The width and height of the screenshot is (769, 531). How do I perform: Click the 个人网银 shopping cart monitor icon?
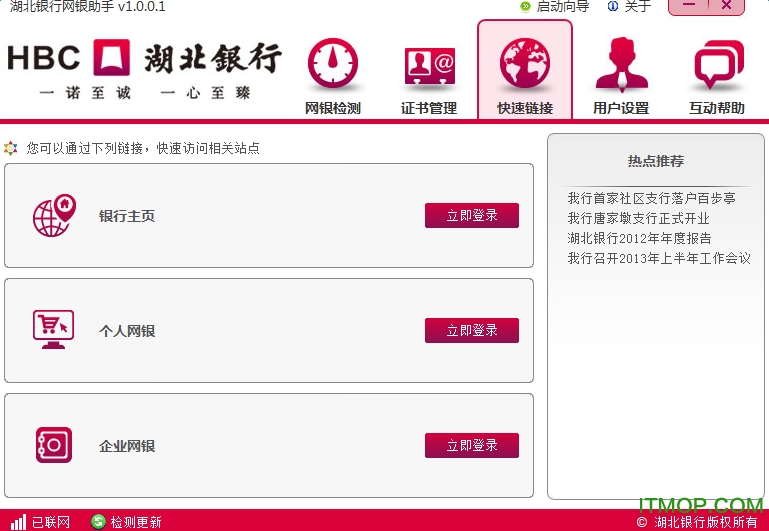54,330
